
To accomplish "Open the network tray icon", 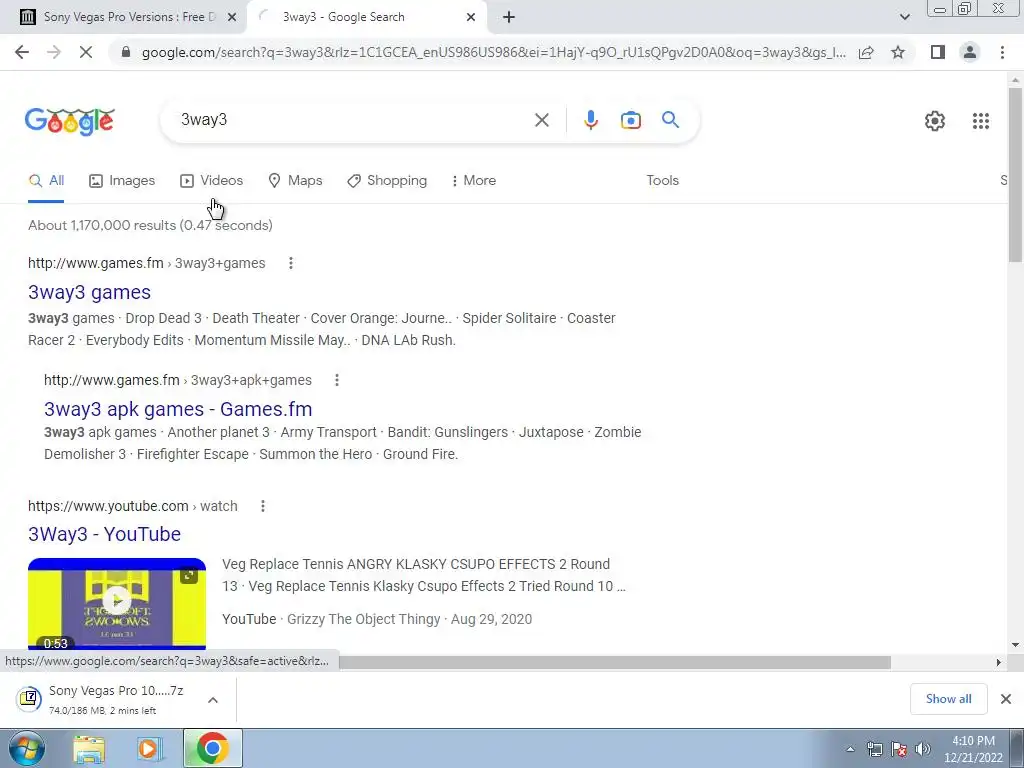I will 874,750.
